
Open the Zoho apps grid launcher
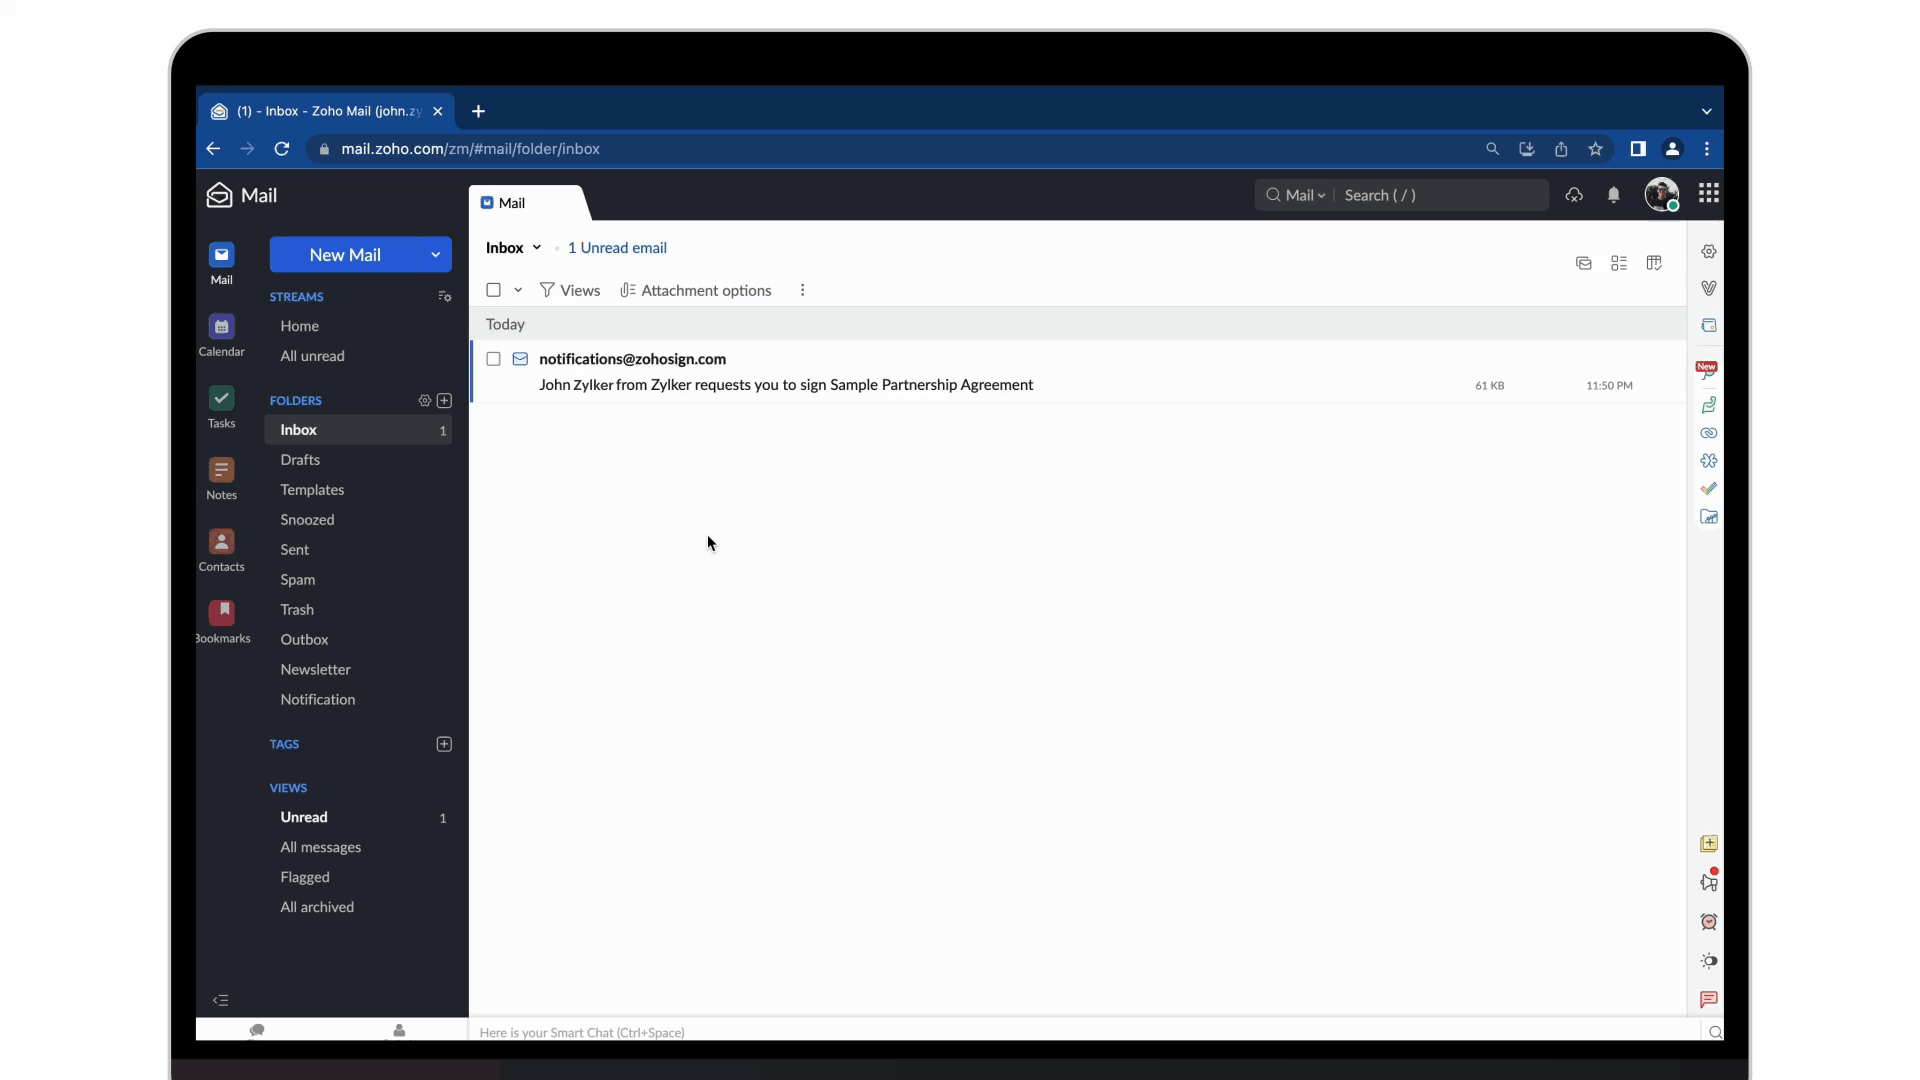tap(1708, 193)
